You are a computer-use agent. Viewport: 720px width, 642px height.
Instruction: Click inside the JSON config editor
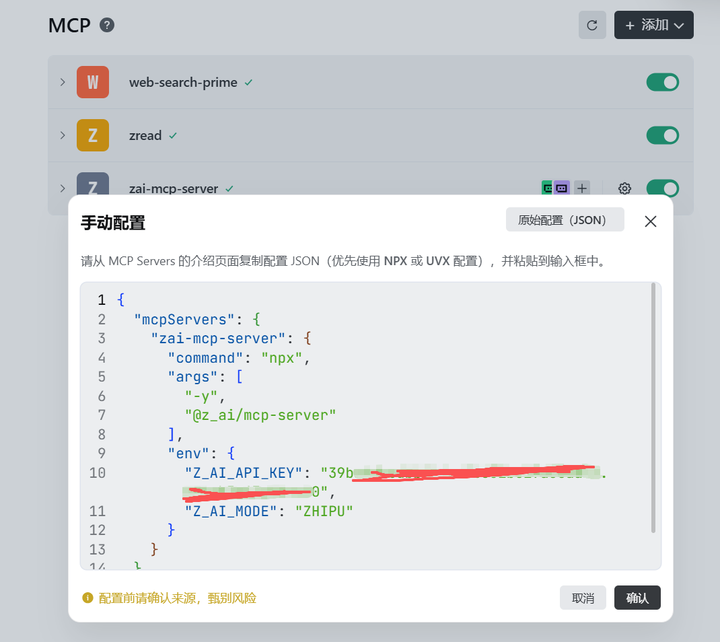(370, 426)
